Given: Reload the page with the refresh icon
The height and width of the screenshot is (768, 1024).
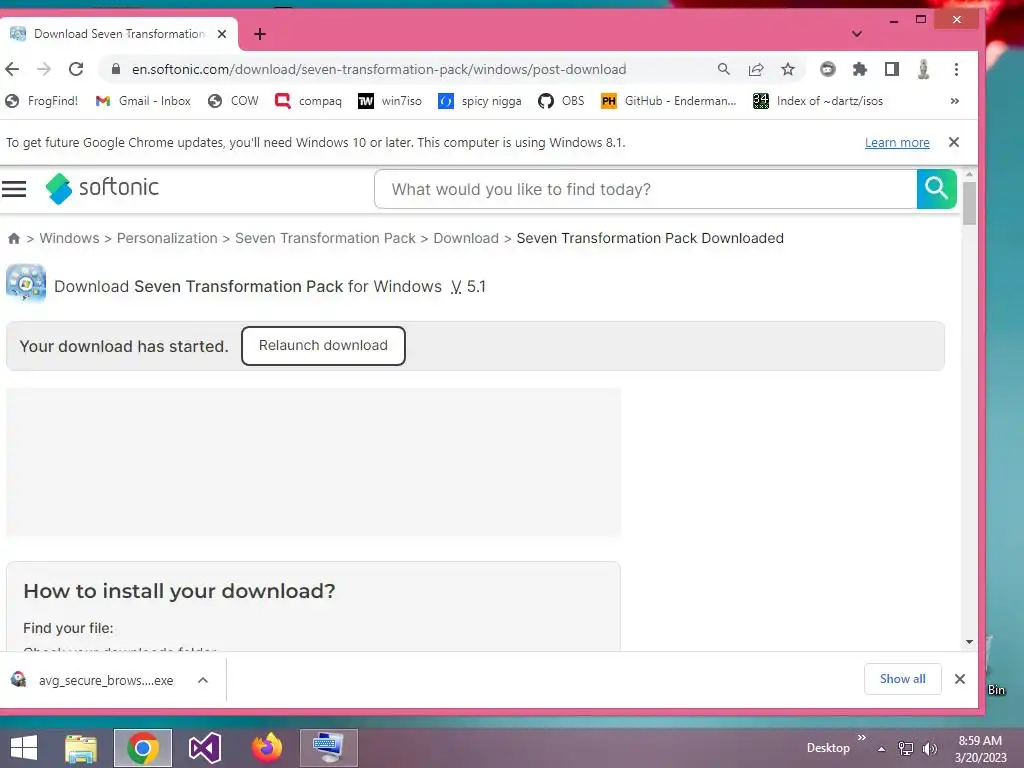Looking at the screenshot, I should 76,69.
